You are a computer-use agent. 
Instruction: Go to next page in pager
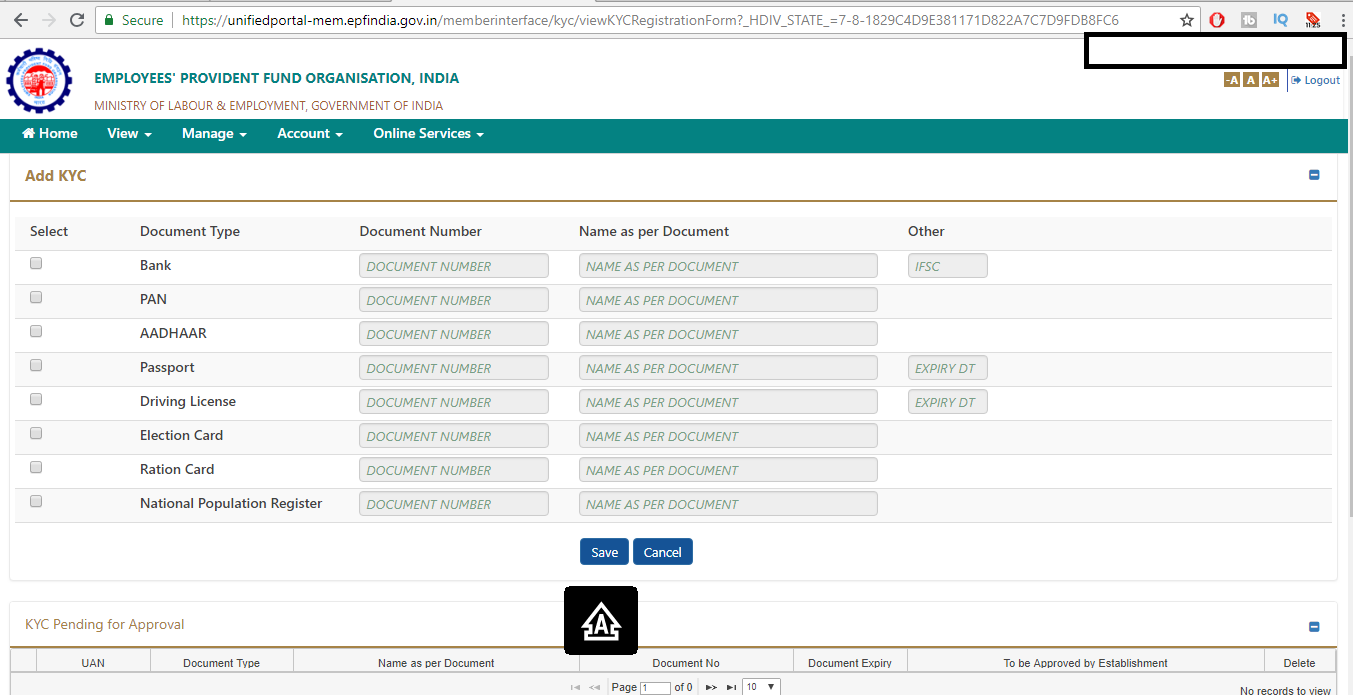tap(711, 687)
